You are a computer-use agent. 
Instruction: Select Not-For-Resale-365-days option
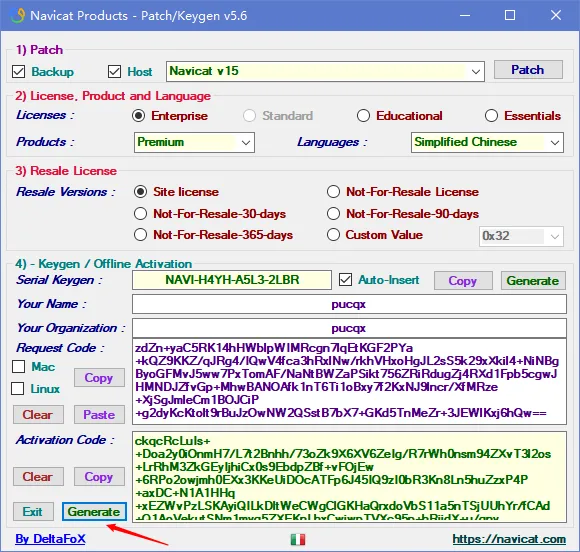click(x=141, y=235)
